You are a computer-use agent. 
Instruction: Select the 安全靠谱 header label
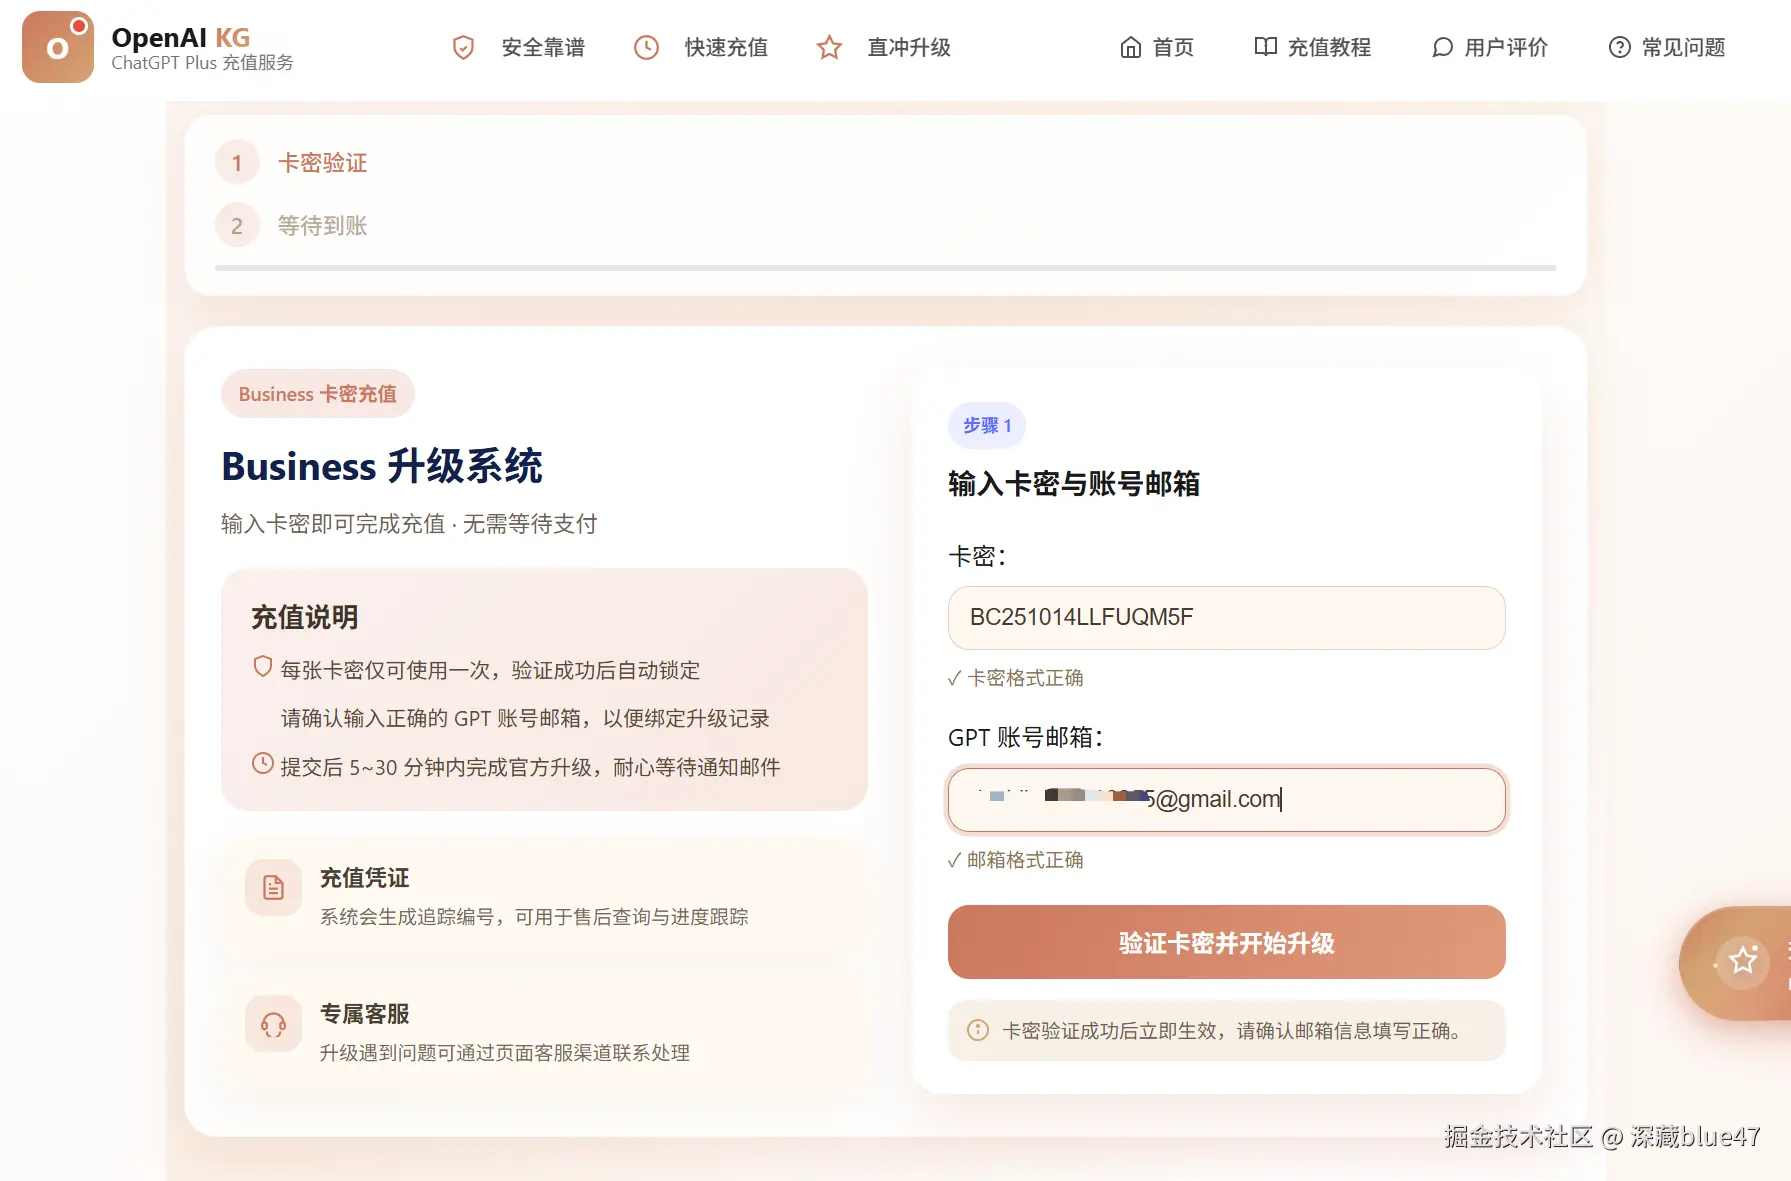point(543,47)
